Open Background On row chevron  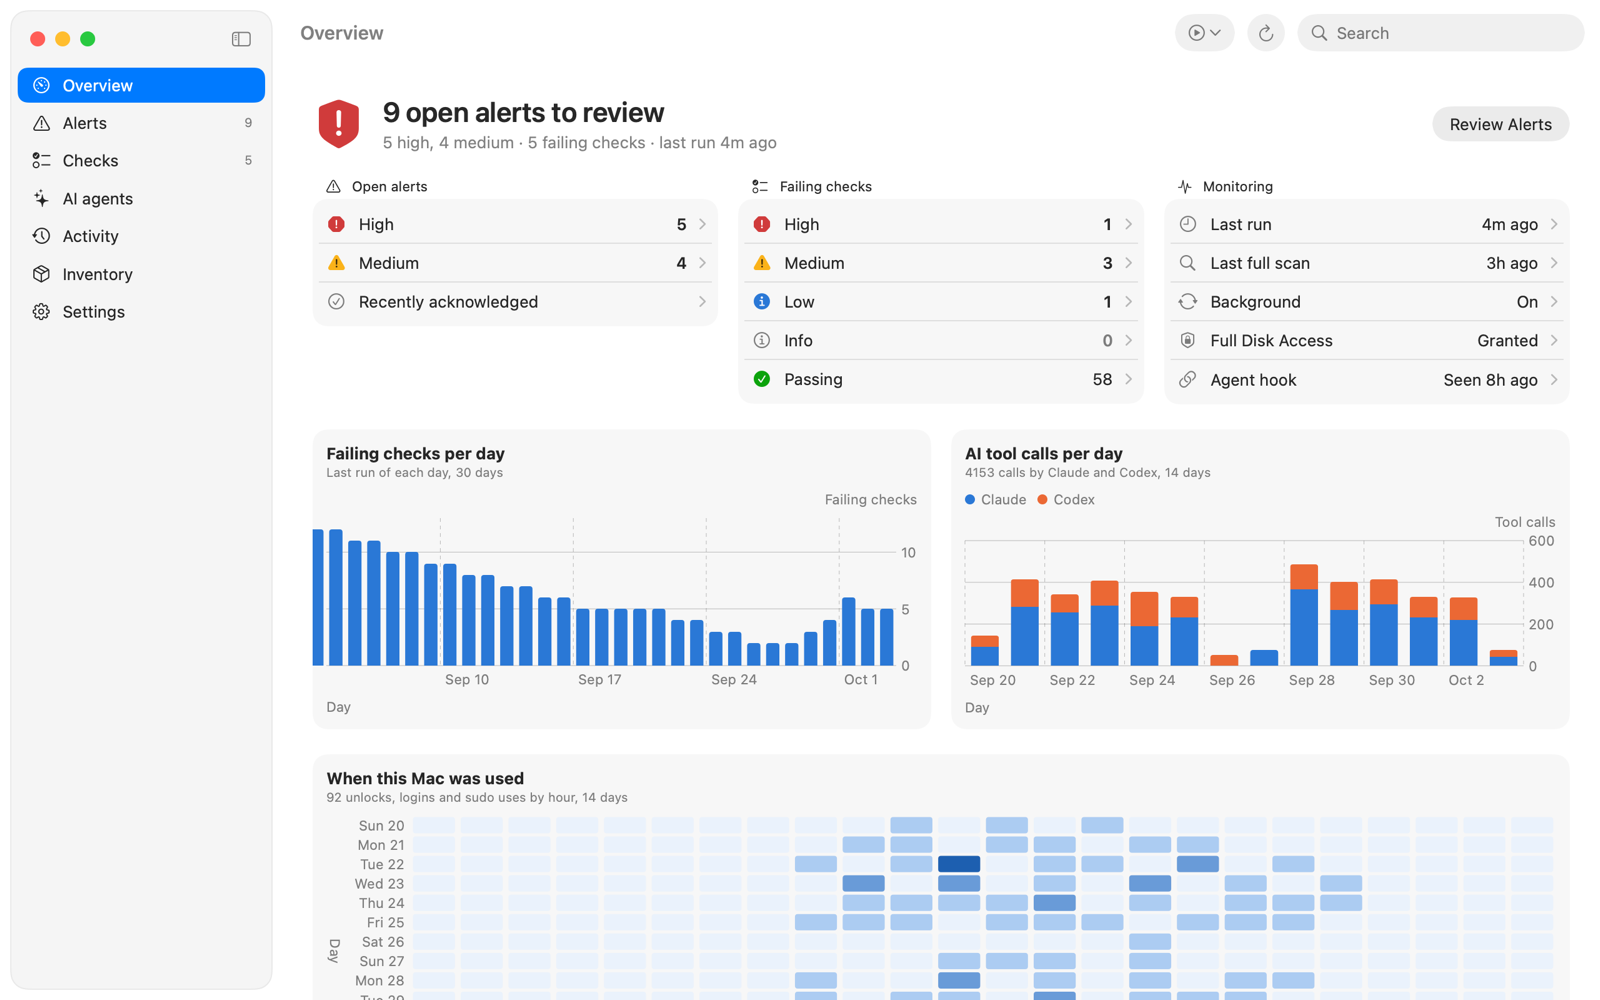coord(1554,302)
